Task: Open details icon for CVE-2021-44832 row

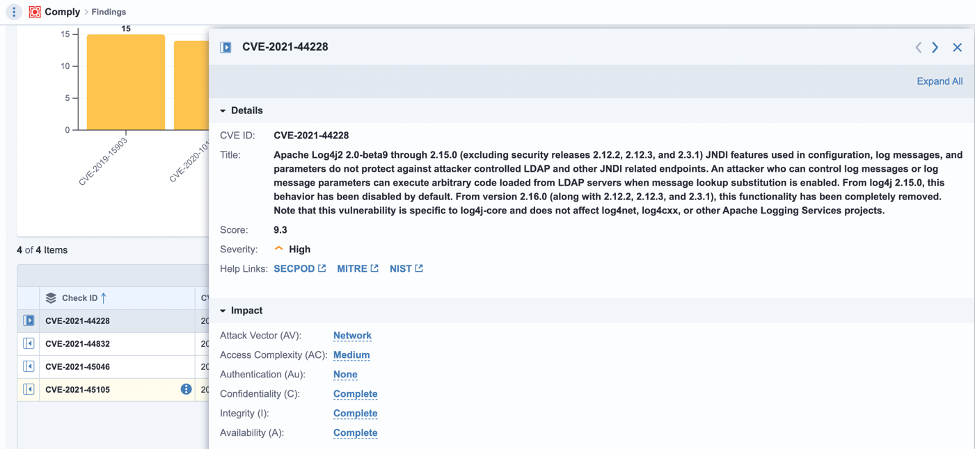Action: (28, 344)
